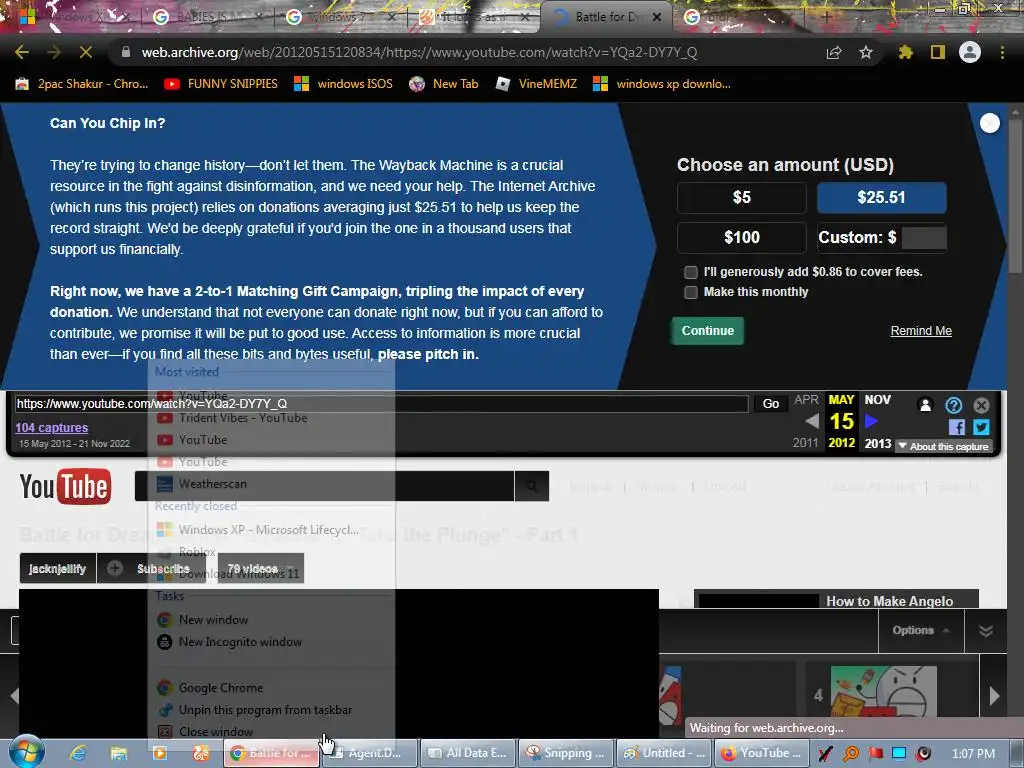Switch to the BABIES IS tab
1024x768 pixels.
coord(206,17)
